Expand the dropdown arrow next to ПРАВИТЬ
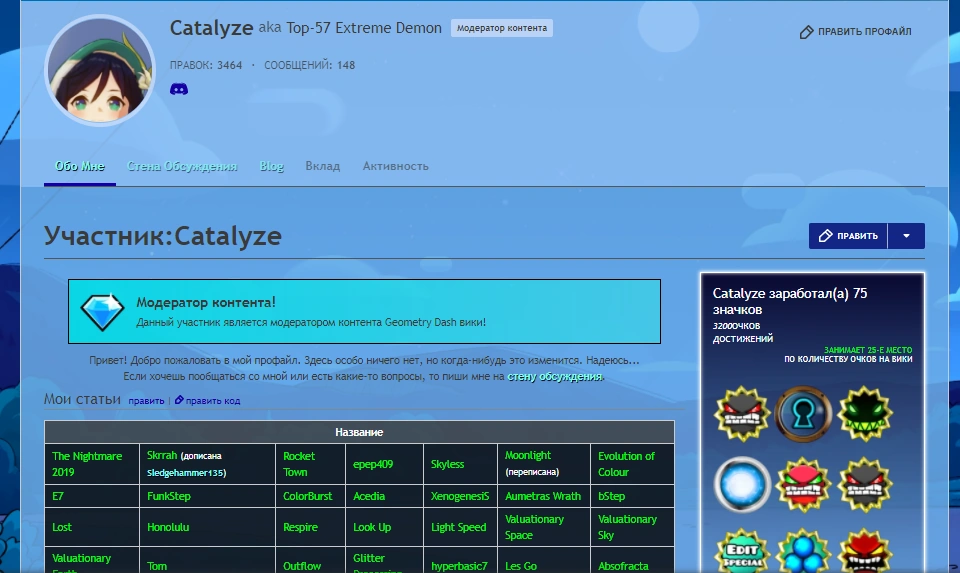 point(906,236)
